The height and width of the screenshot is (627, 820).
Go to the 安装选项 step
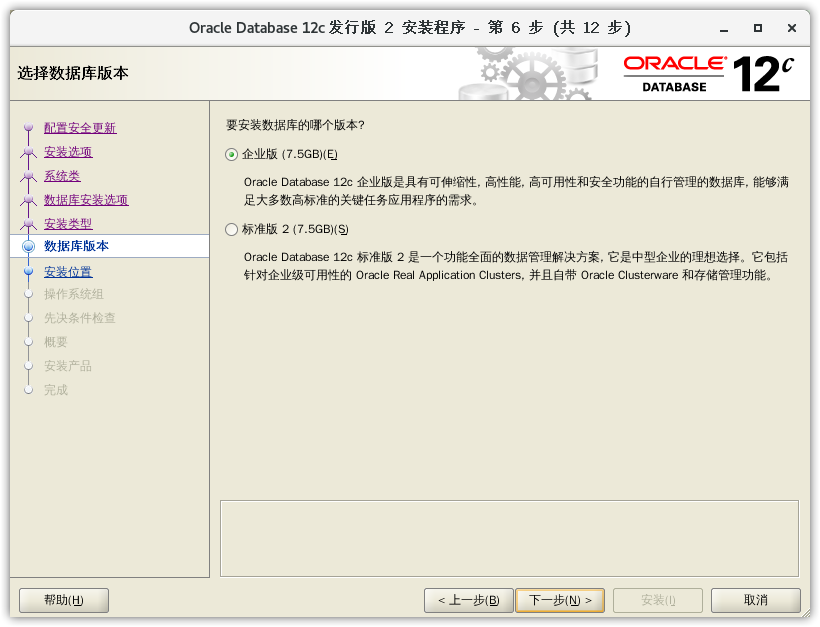point(68,152)
